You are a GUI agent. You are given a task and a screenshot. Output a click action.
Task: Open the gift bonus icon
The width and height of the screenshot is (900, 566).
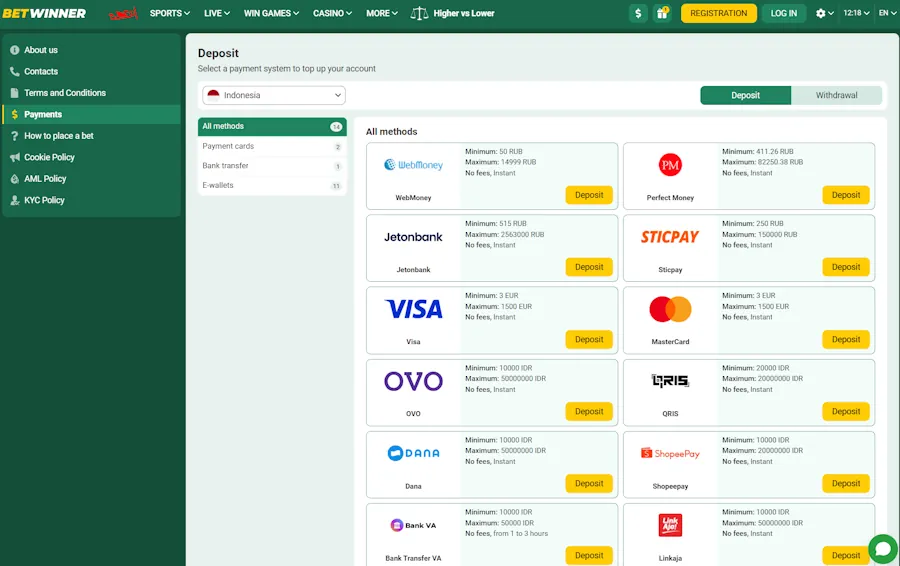pyautogui.click(x=662, y=13)
